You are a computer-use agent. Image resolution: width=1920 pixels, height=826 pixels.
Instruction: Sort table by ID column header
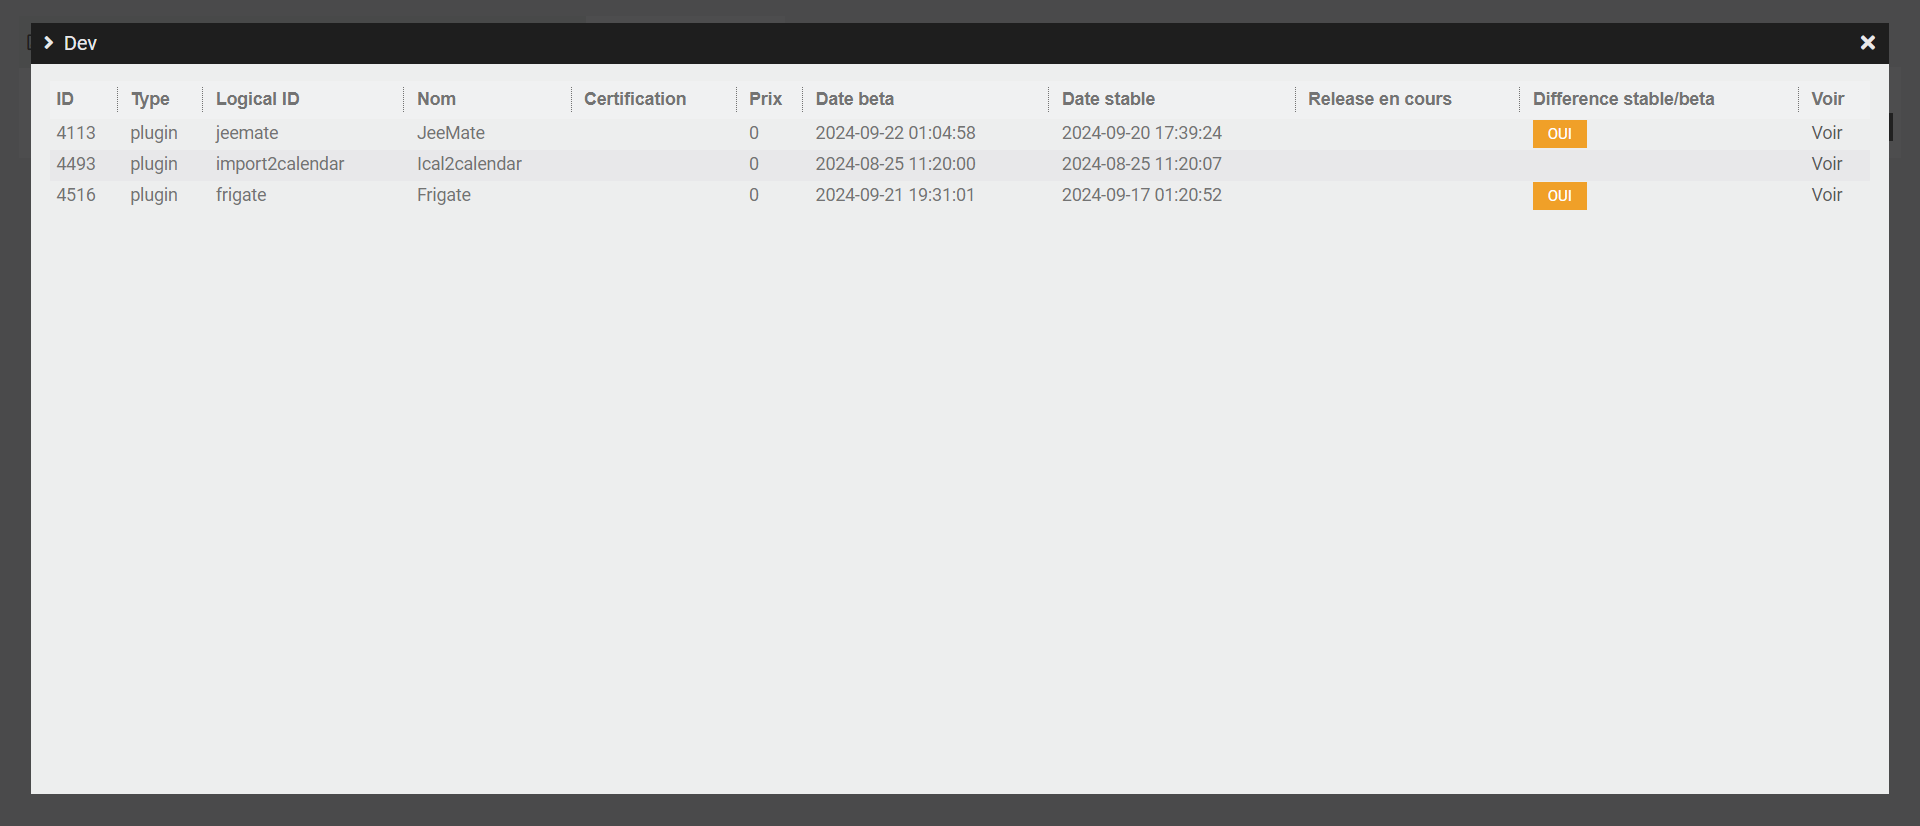click(x=65, y=99)
